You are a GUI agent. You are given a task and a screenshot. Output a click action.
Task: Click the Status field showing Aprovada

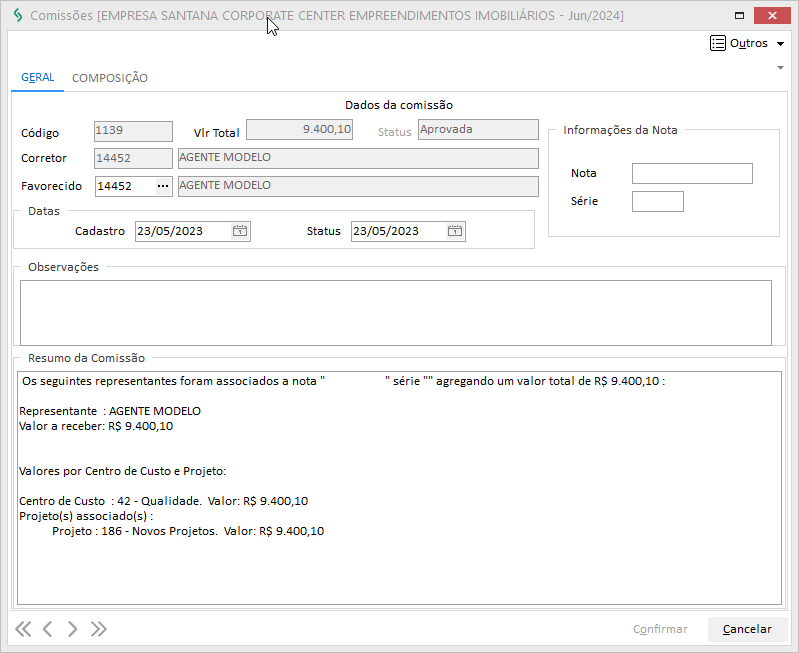[478, 129]
